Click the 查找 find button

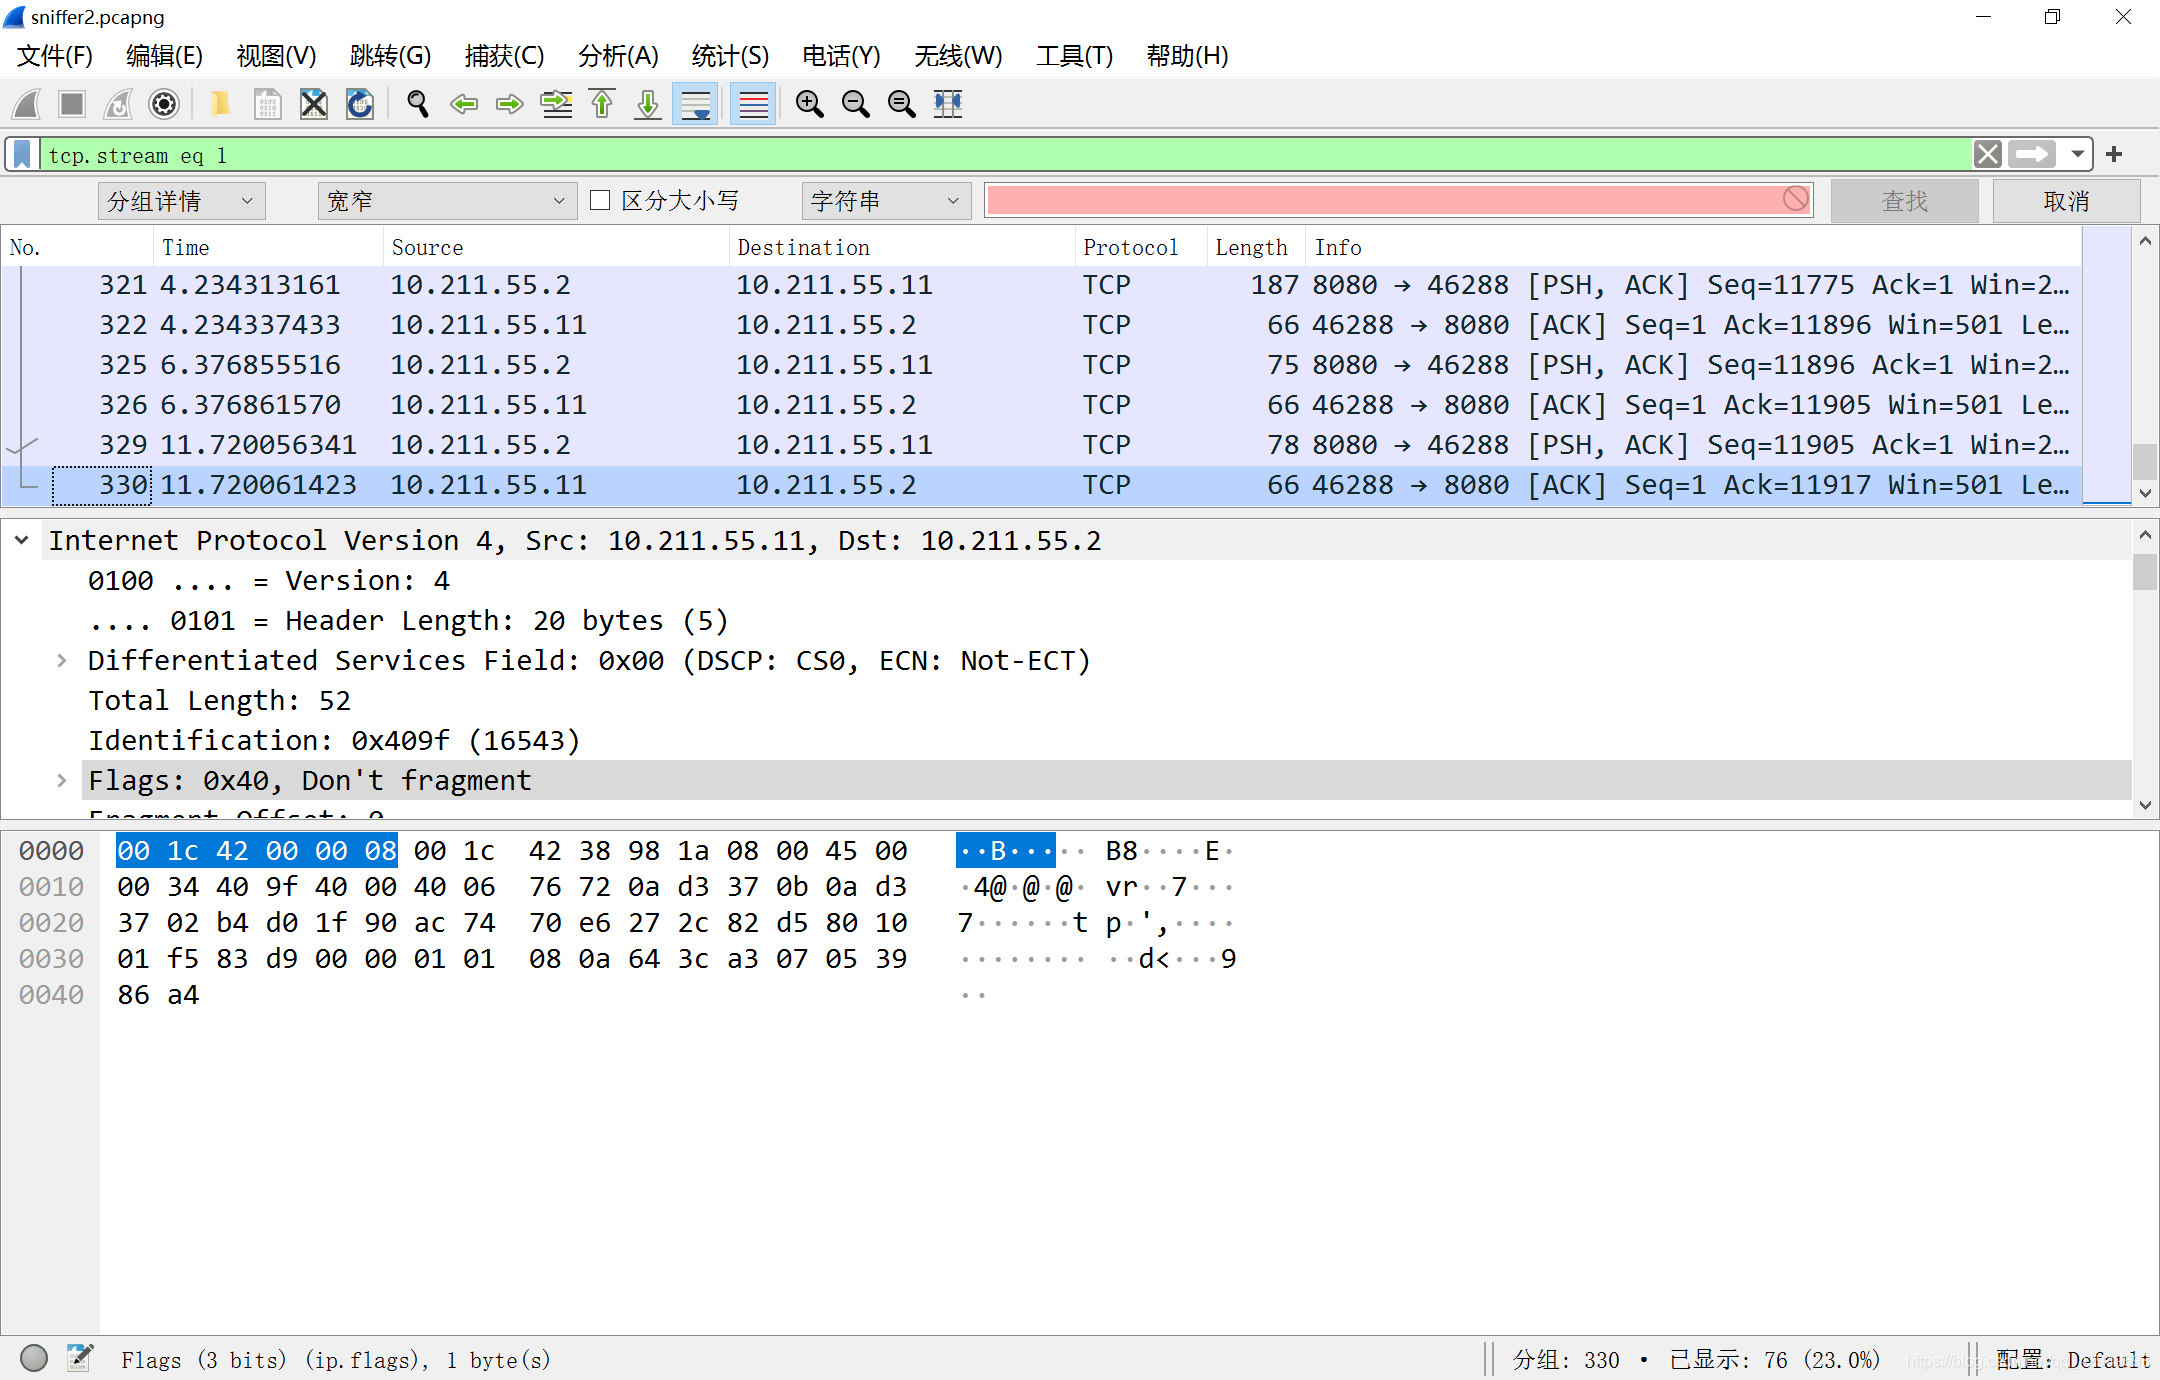(x=1904, y=201)
